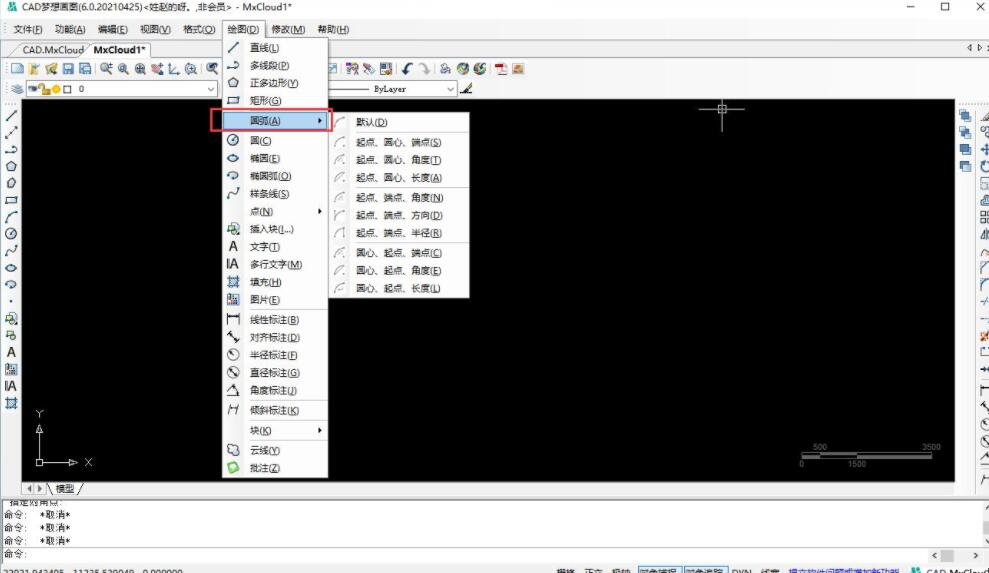Toggle object snap in status bar
The height and width of the screenshot is (573, 989).
[659, 570]
